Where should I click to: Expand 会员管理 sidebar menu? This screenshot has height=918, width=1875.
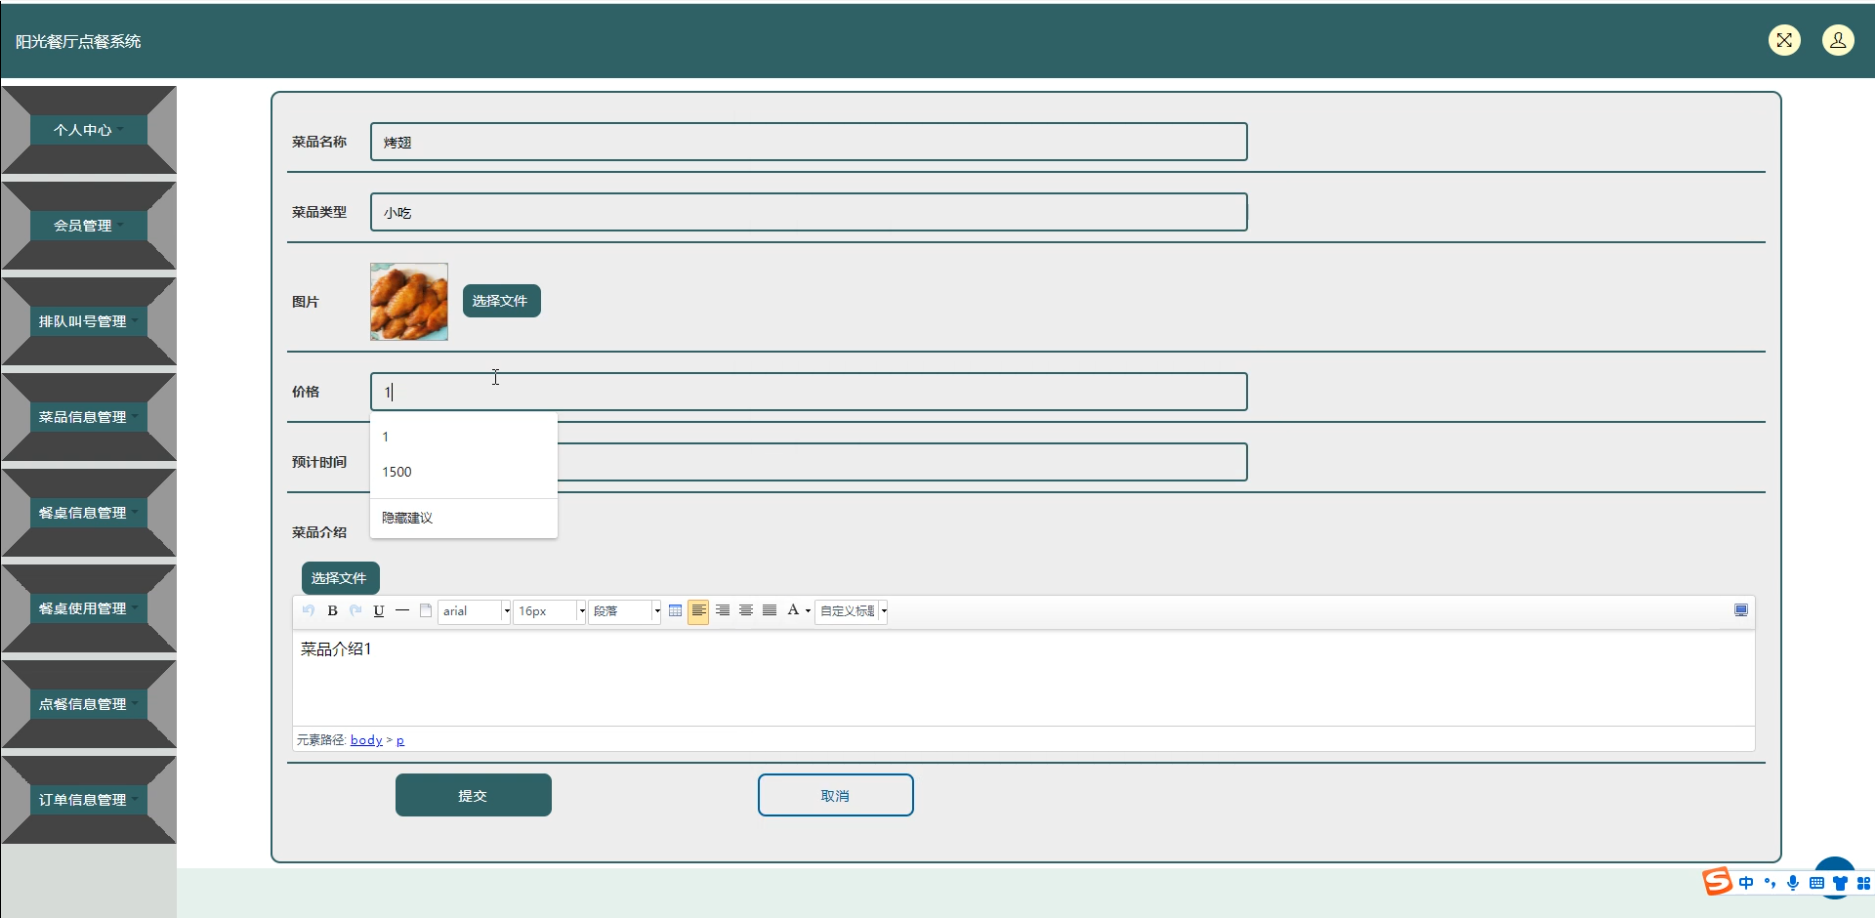coord(89,226)
